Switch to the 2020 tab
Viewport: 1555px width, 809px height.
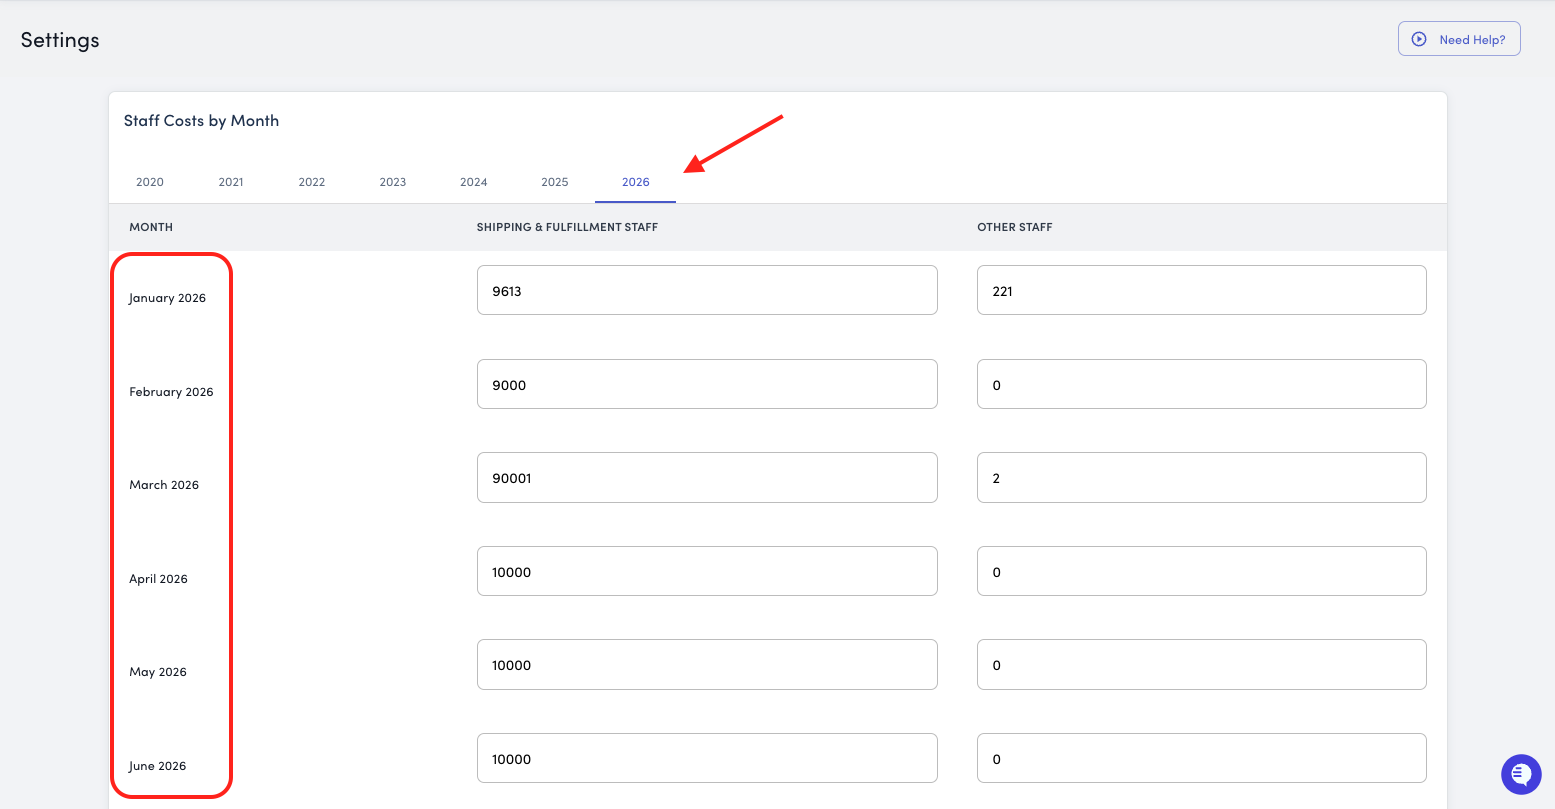point(150,182)
